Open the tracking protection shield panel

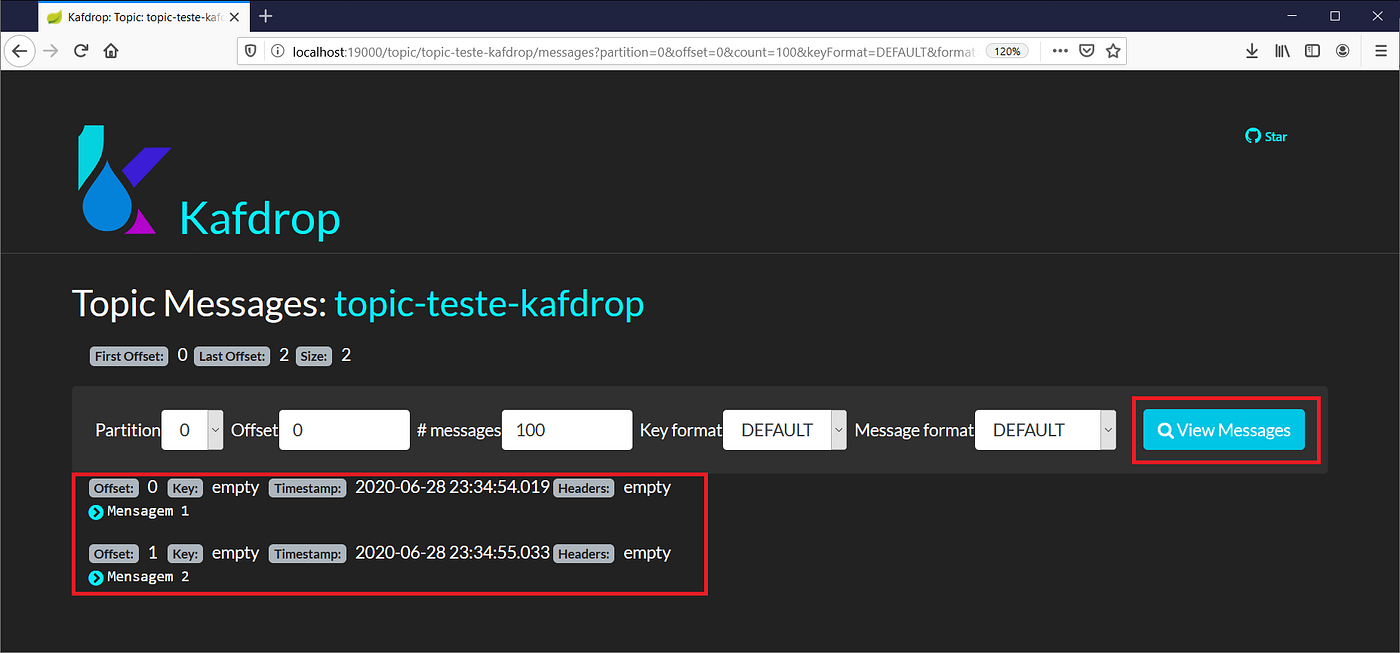tap(250, 50)
